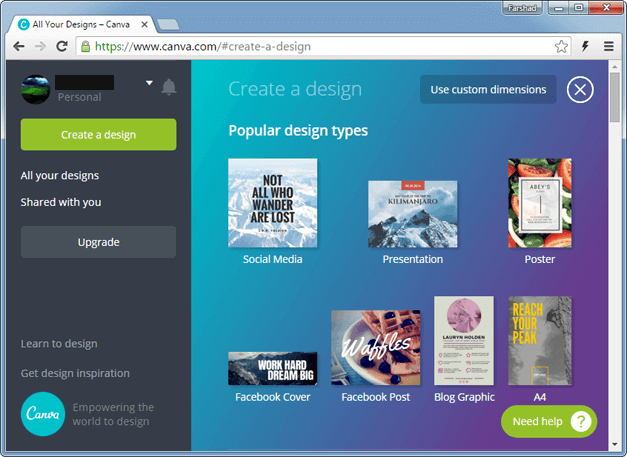Choose the Facebook Post waffles thumbnail
627x457 pixels.
point(376,348)
